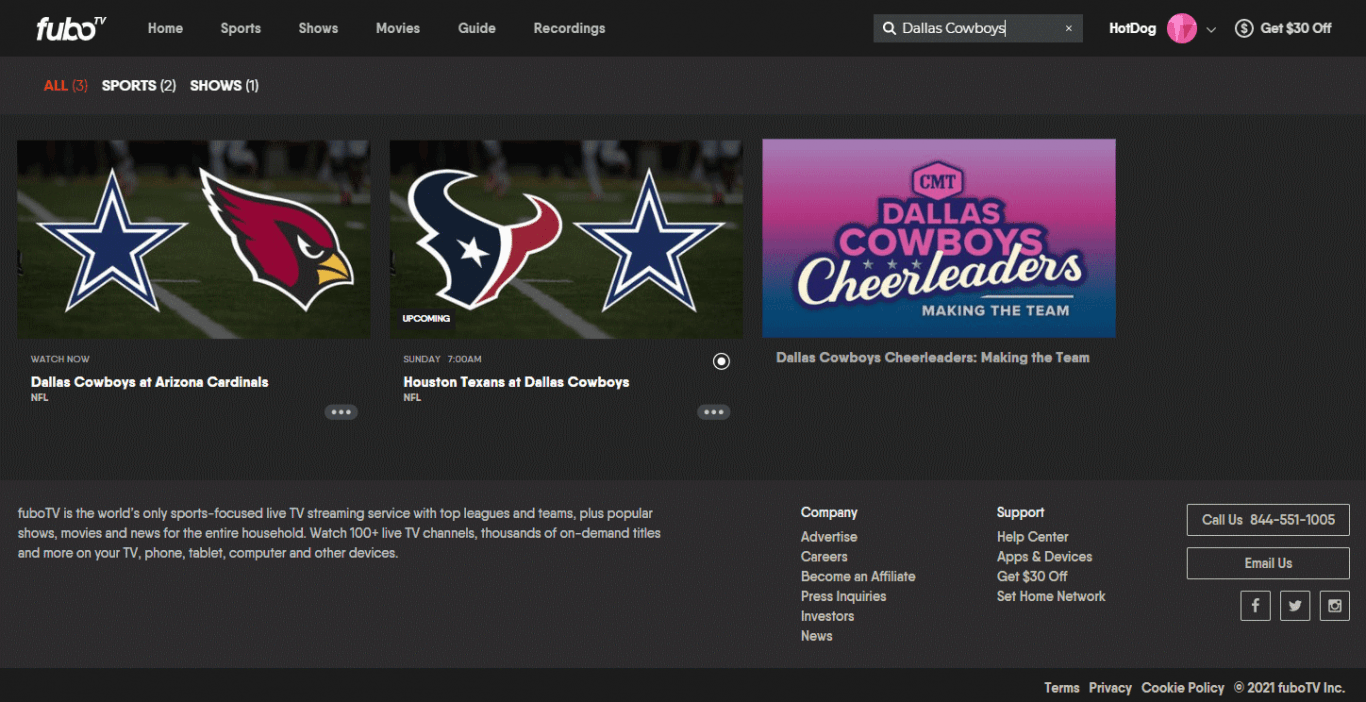Image resolution: width=1366 pixels, height=702 pixels.
Task: Click the HotDog profile name
Action: 1132,28
